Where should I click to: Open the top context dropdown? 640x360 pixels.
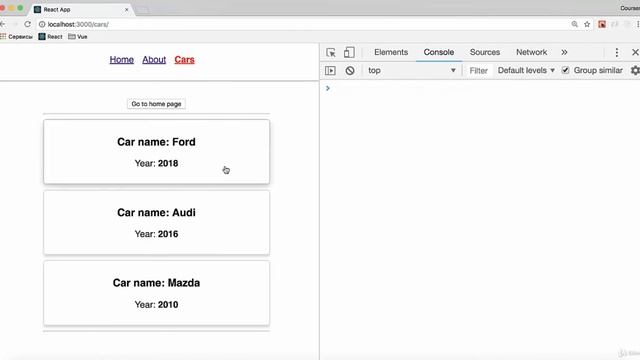click(x=411, y=70)
